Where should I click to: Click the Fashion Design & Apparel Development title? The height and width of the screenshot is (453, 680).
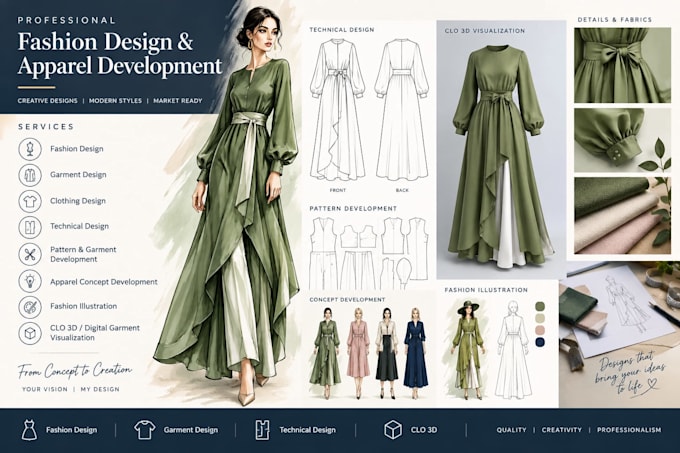[x=120, y=54]
